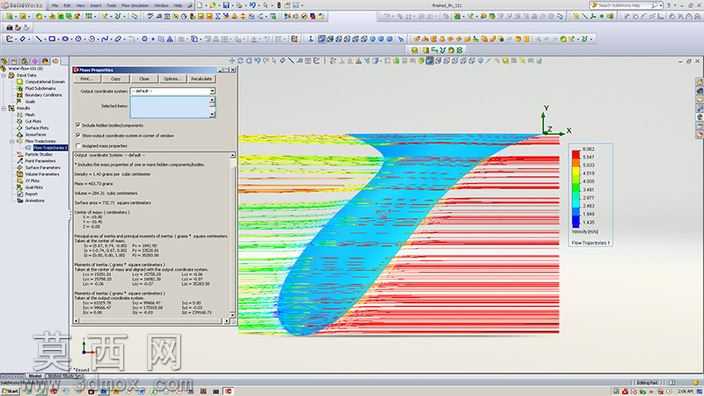The image size is (704, 396).
Task: Collapse the Input Data tree node
Action: [4, 75]
